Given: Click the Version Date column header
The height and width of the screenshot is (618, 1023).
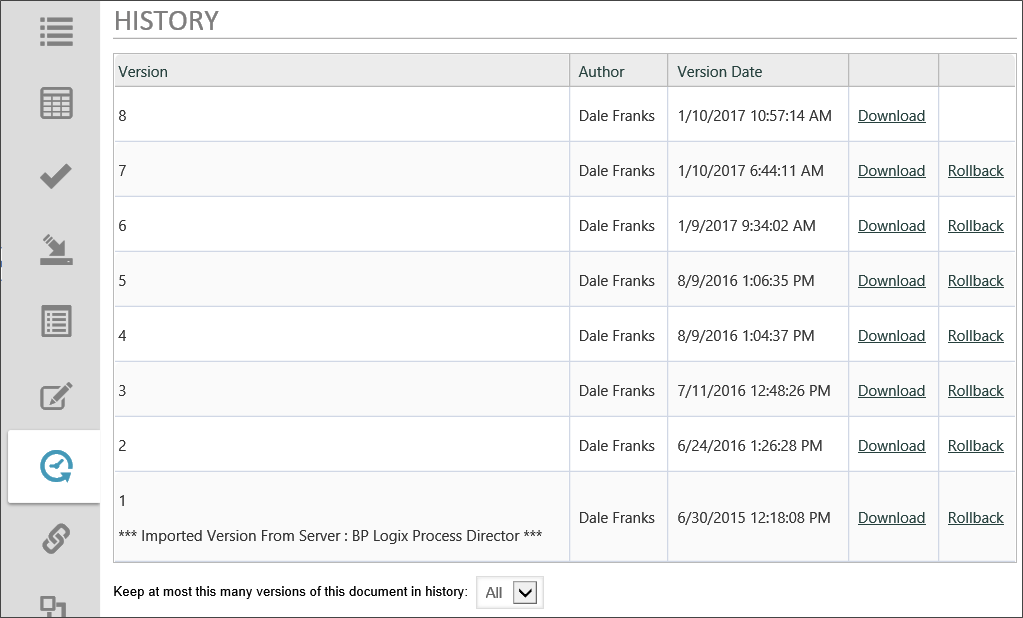Looking at the screenshot, I should tap(719, 70).
